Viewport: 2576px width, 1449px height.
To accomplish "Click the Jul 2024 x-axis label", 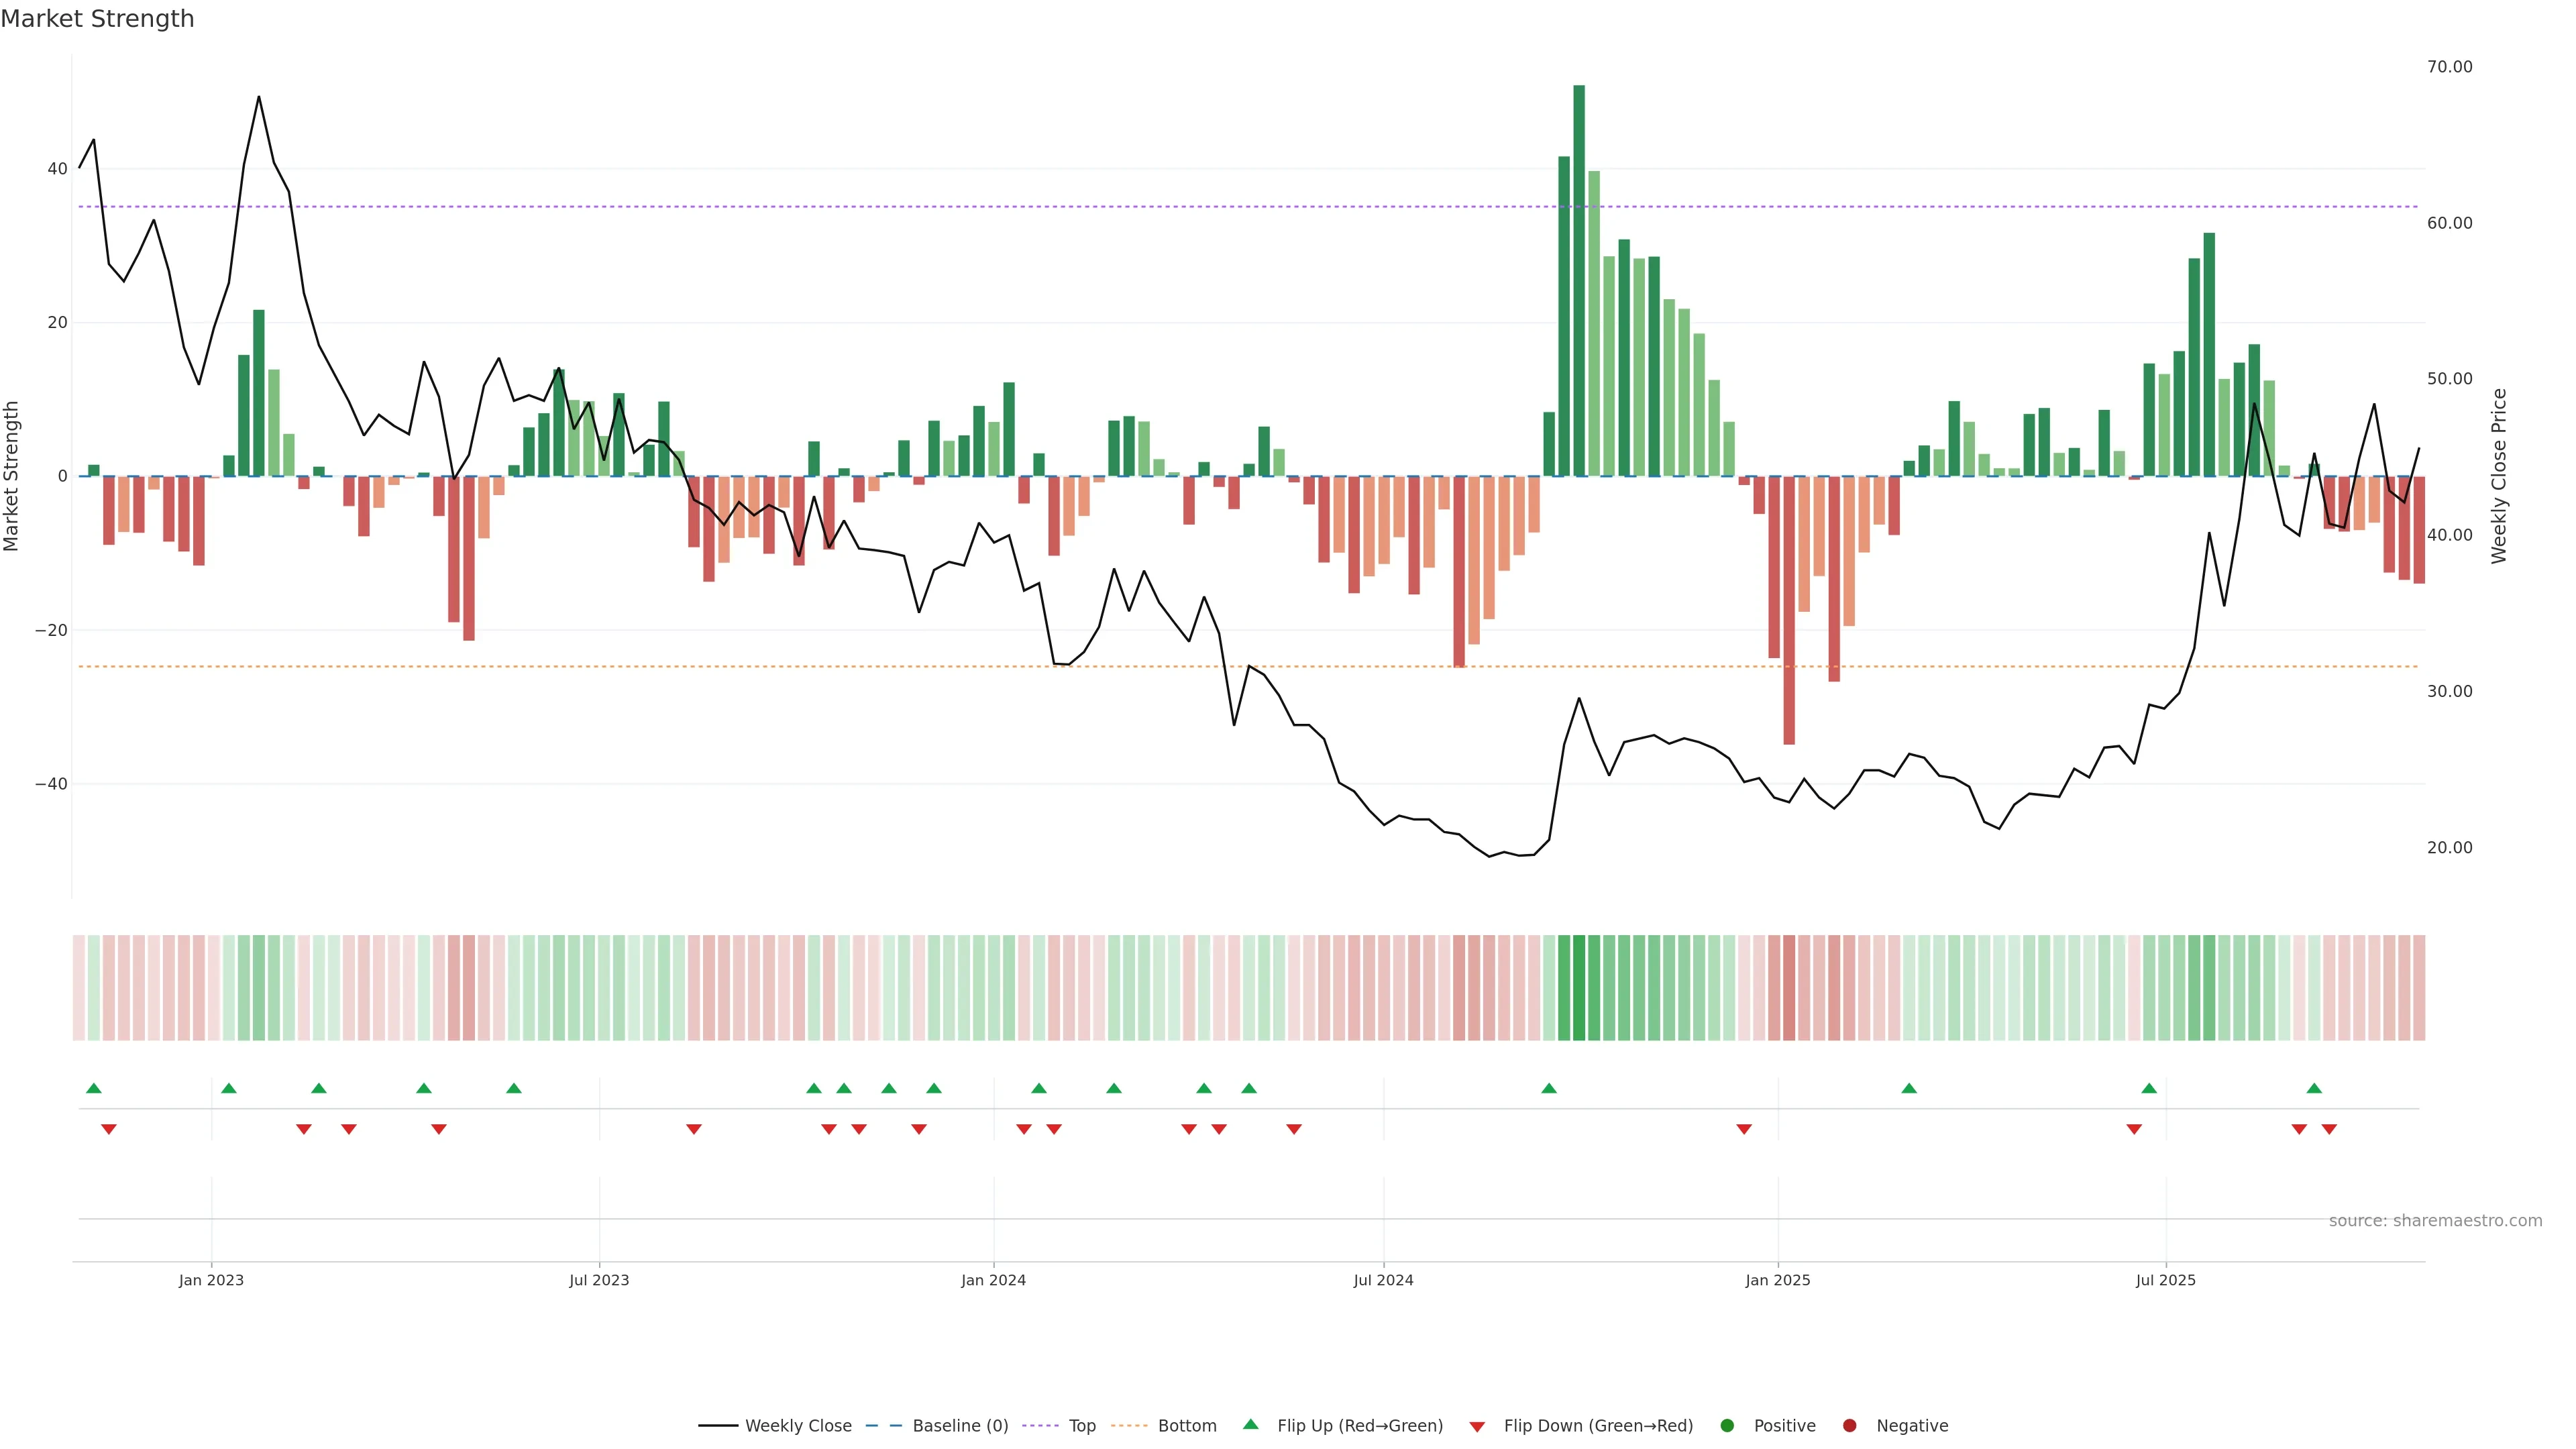I will pos(1383,1280).
